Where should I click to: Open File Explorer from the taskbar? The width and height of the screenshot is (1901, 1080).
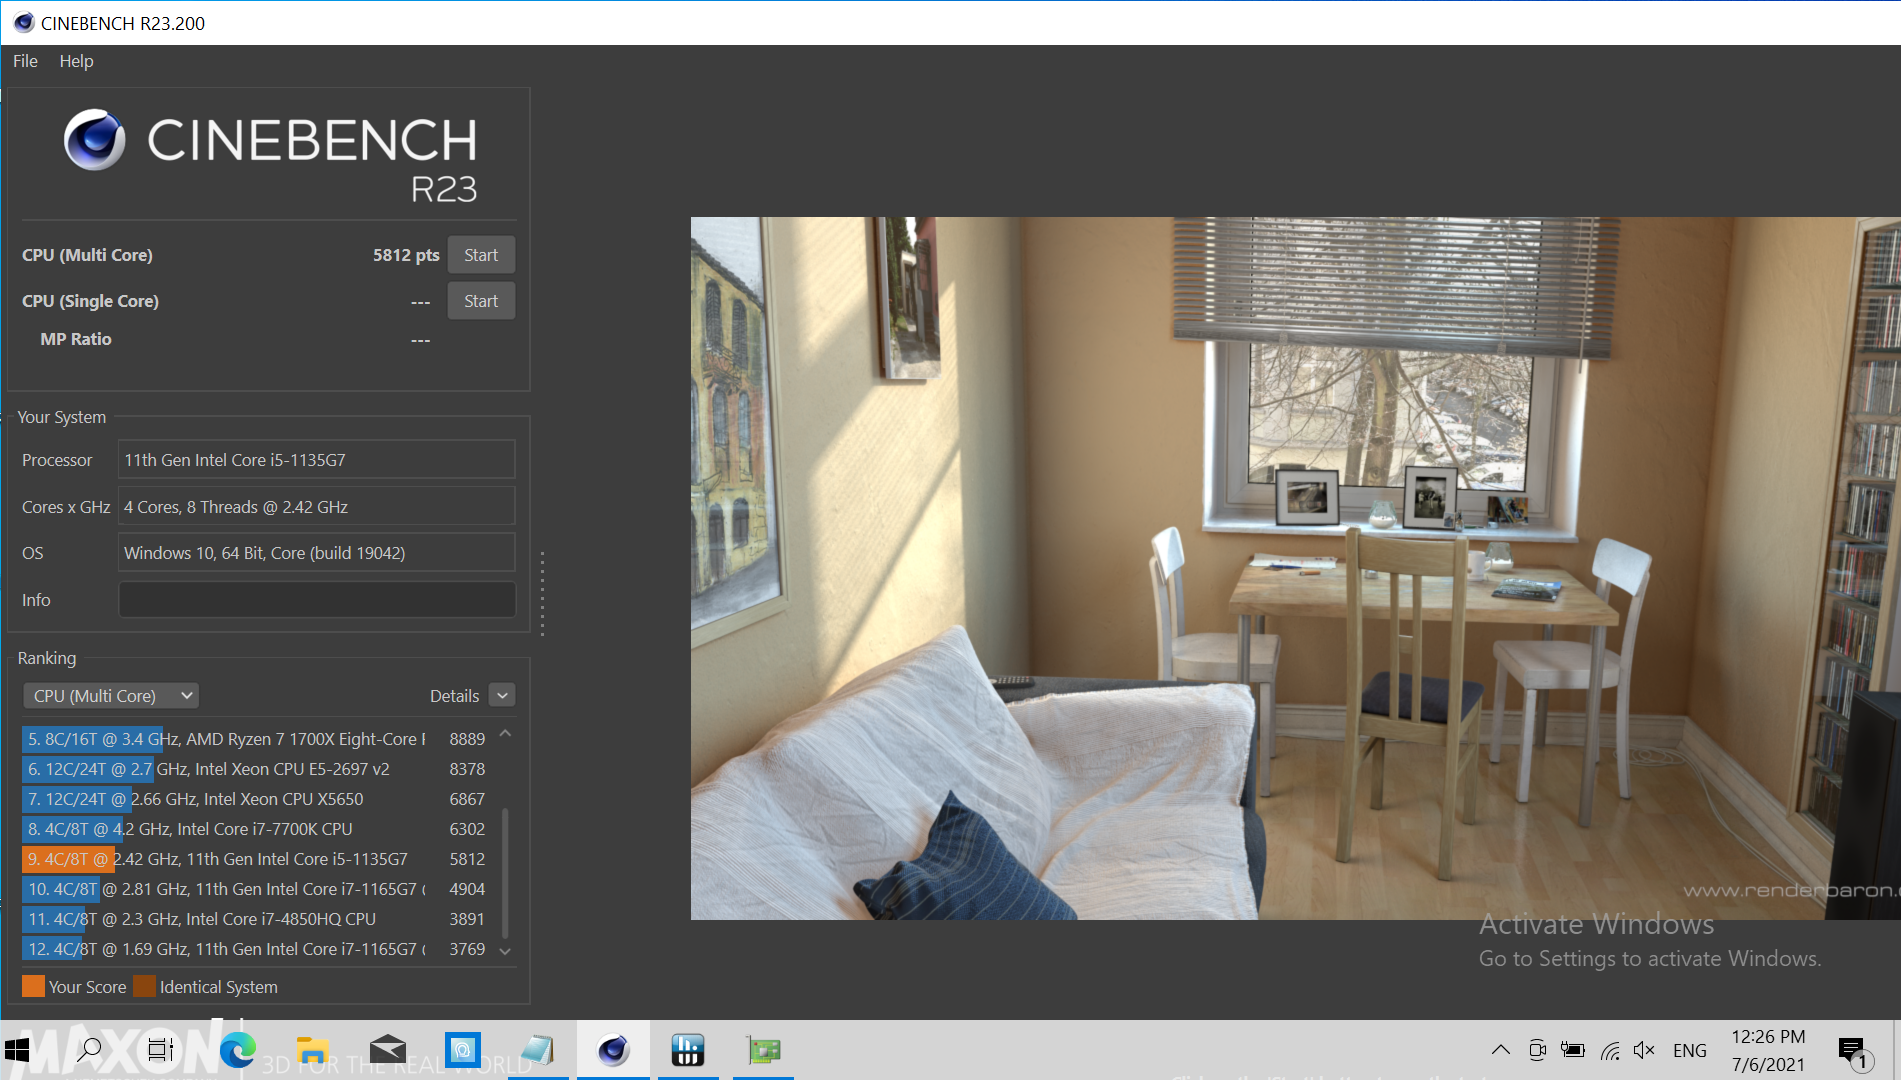pyautogui.click(x=312, y=1050)
